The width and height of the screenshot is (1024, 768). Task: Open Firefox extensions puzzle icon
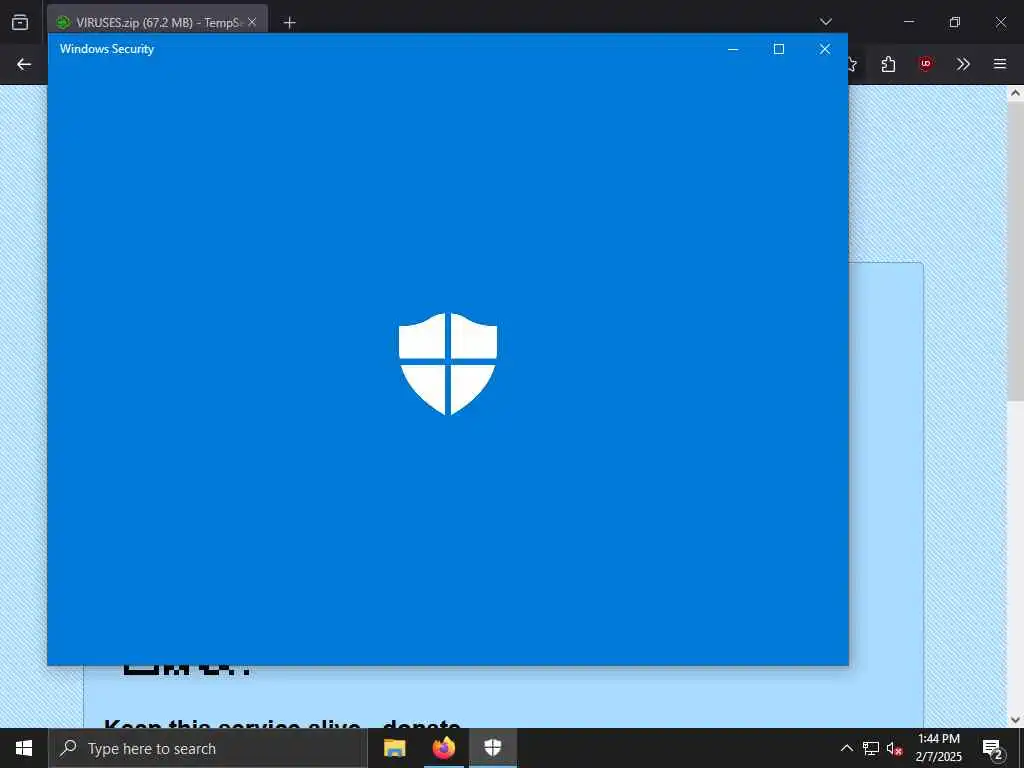coord(888,64)
